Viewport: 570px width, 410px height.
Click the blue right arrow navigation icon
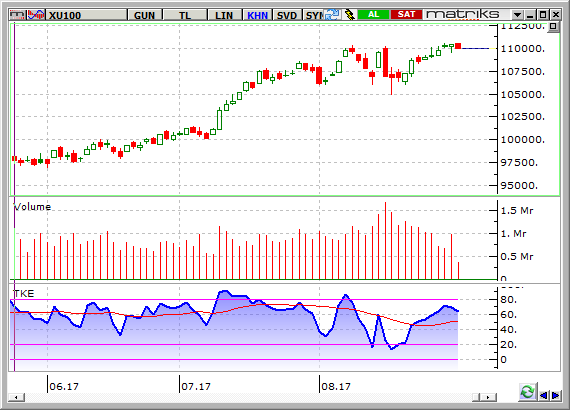tap(555, 395)
